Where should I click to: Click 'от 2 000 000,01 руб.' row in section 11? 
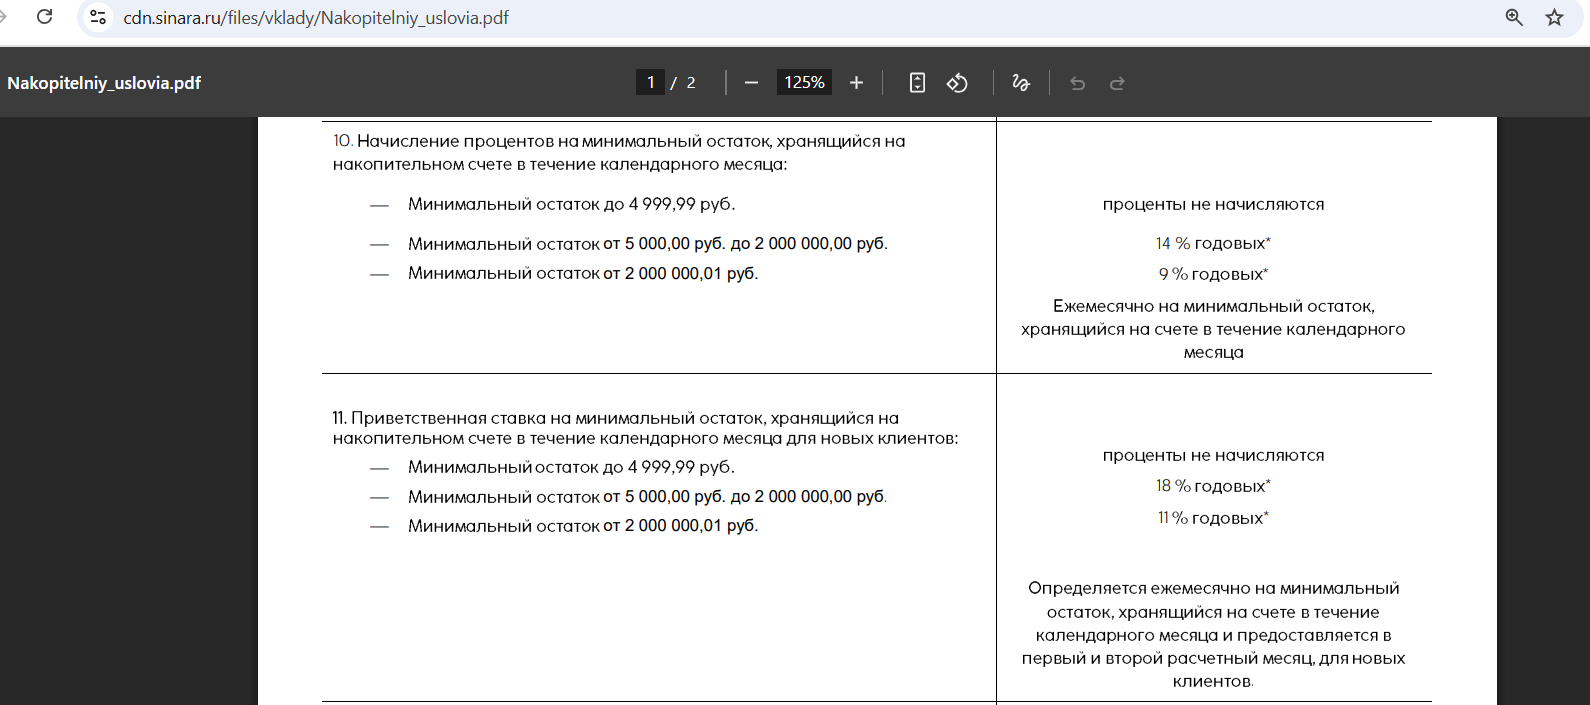583,526
